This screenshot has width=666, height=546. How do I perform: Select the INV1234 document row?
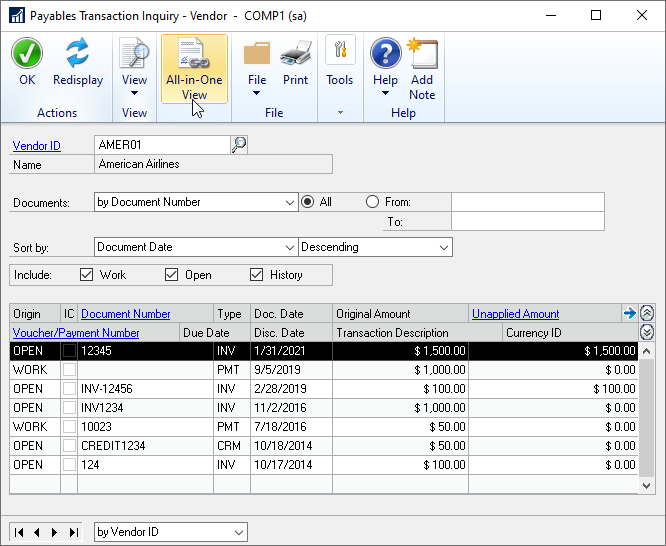pos(324,407)
